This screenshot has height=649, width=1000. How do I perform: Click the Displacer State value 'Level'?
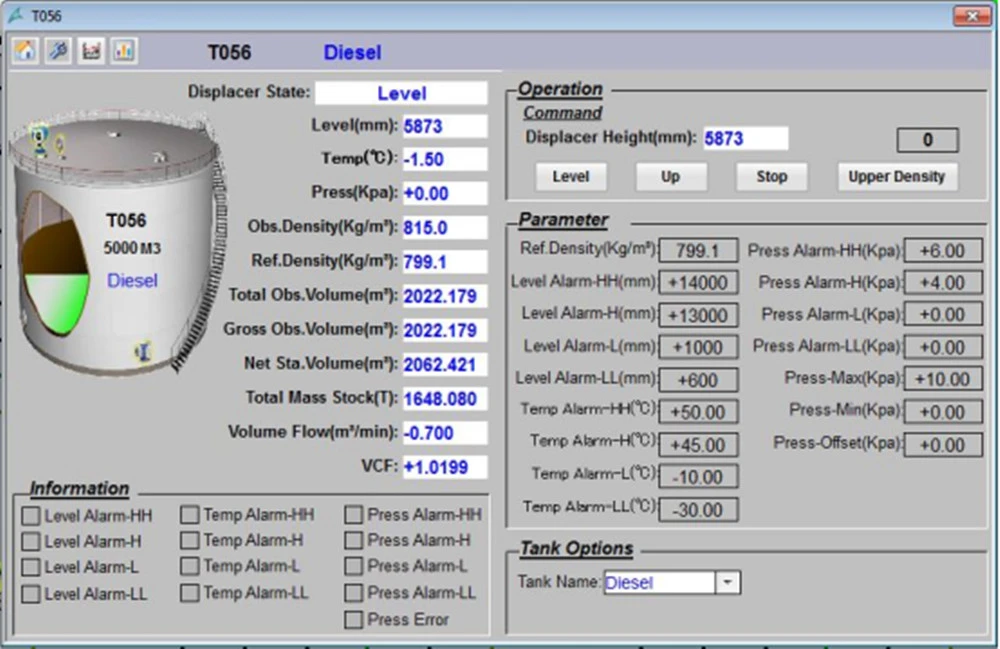tap(401, 93)
